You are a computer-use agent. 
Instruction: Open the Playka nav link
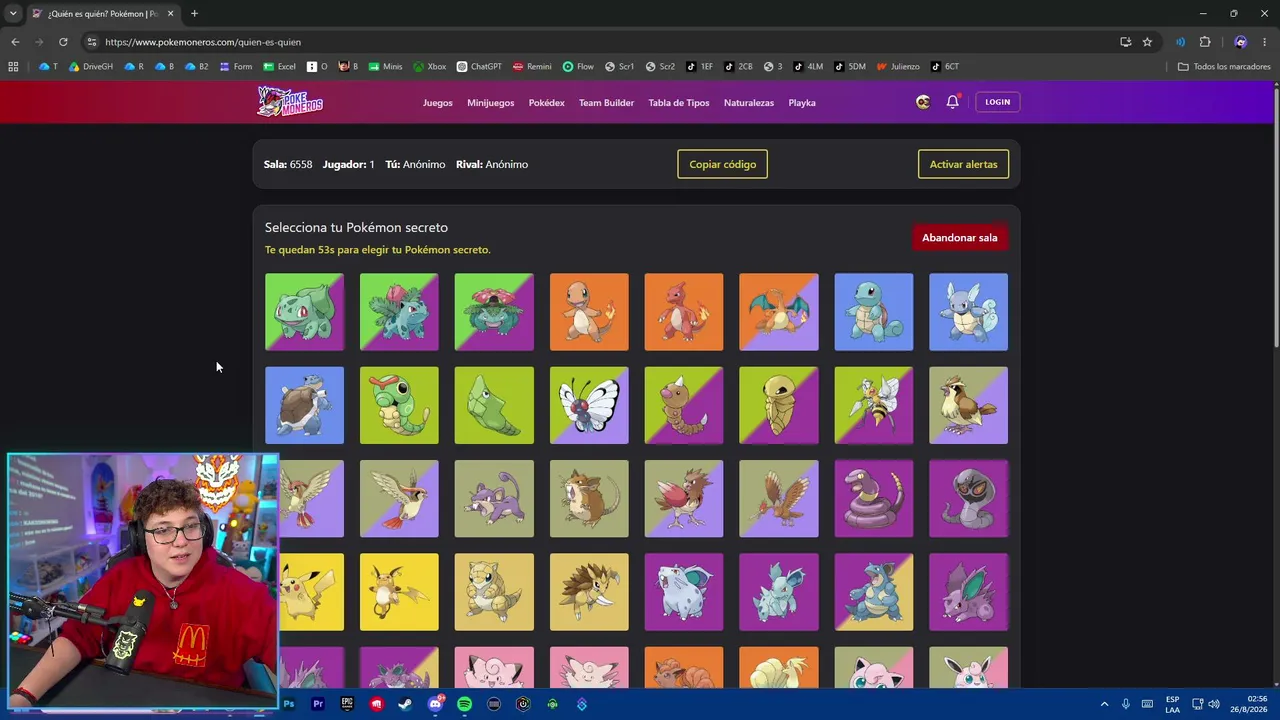[802, 103]
